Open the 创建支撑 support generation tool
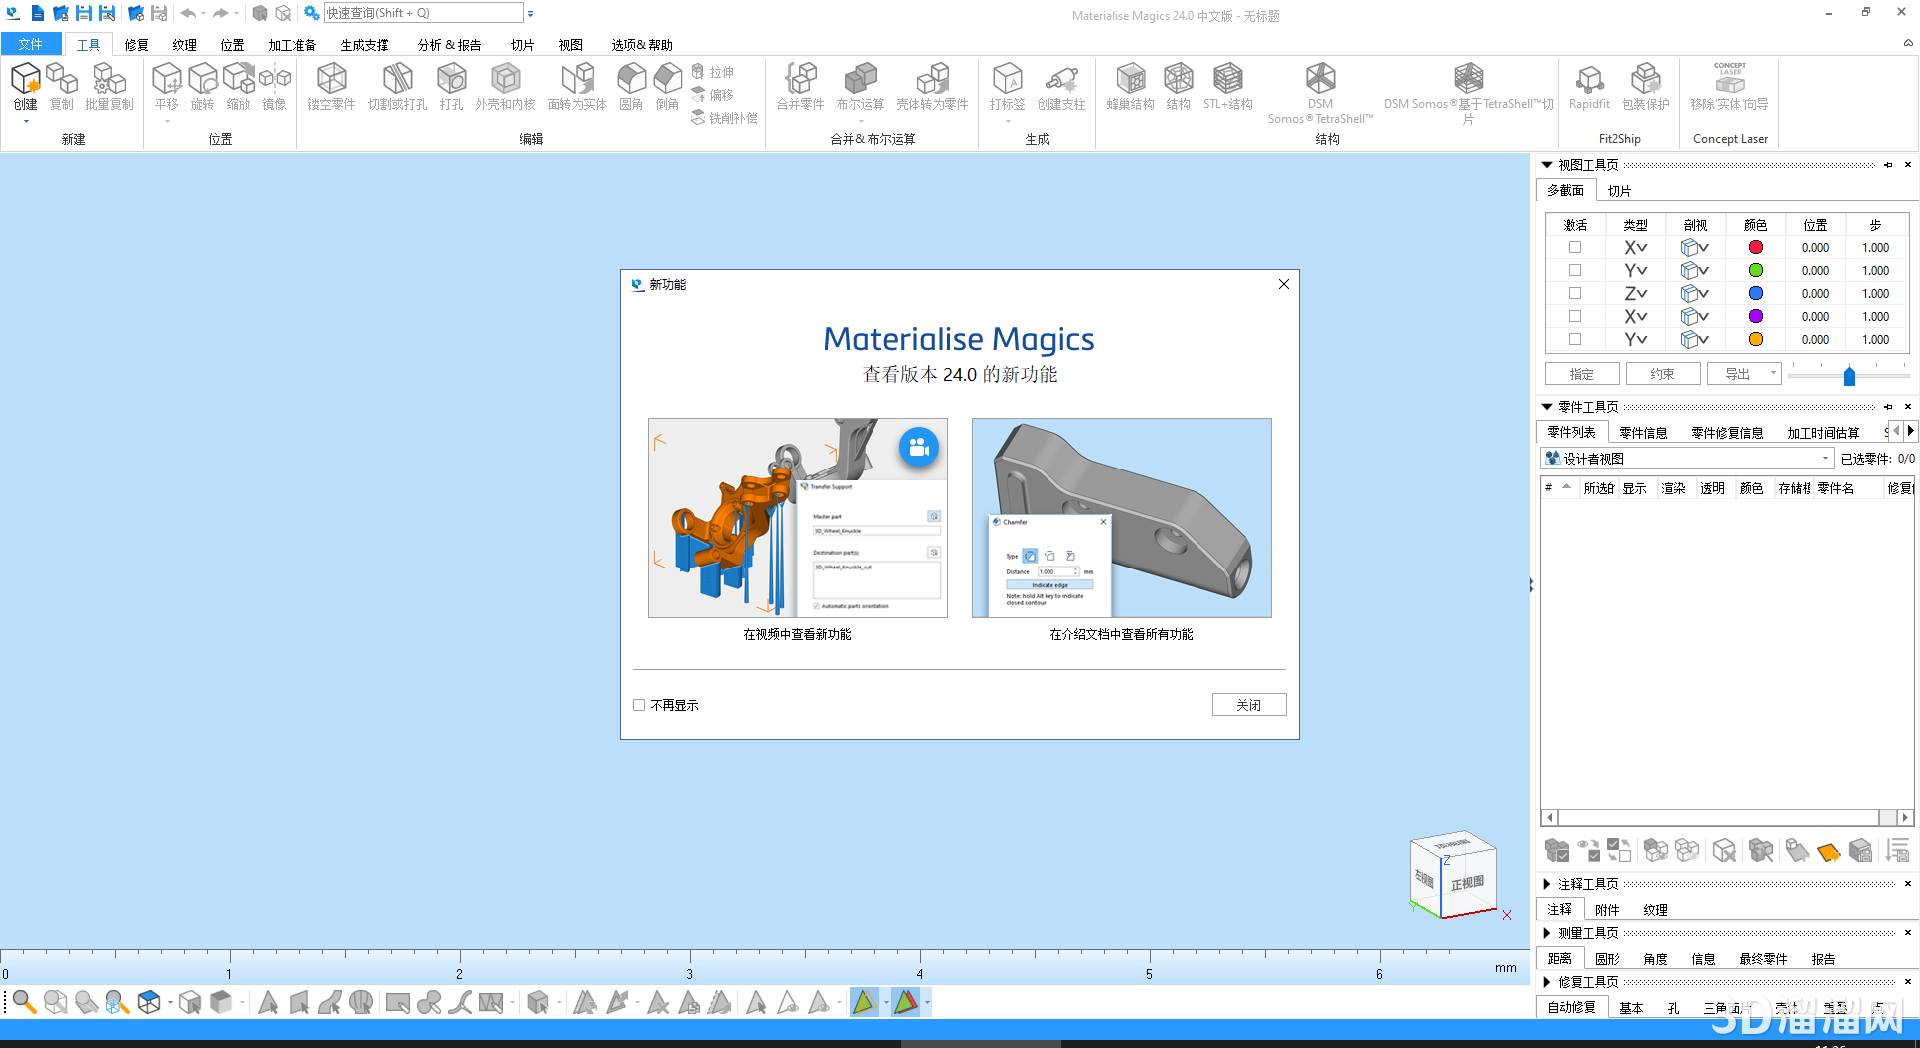Screen dimensions: 1920x1048 pos(1062,87)
